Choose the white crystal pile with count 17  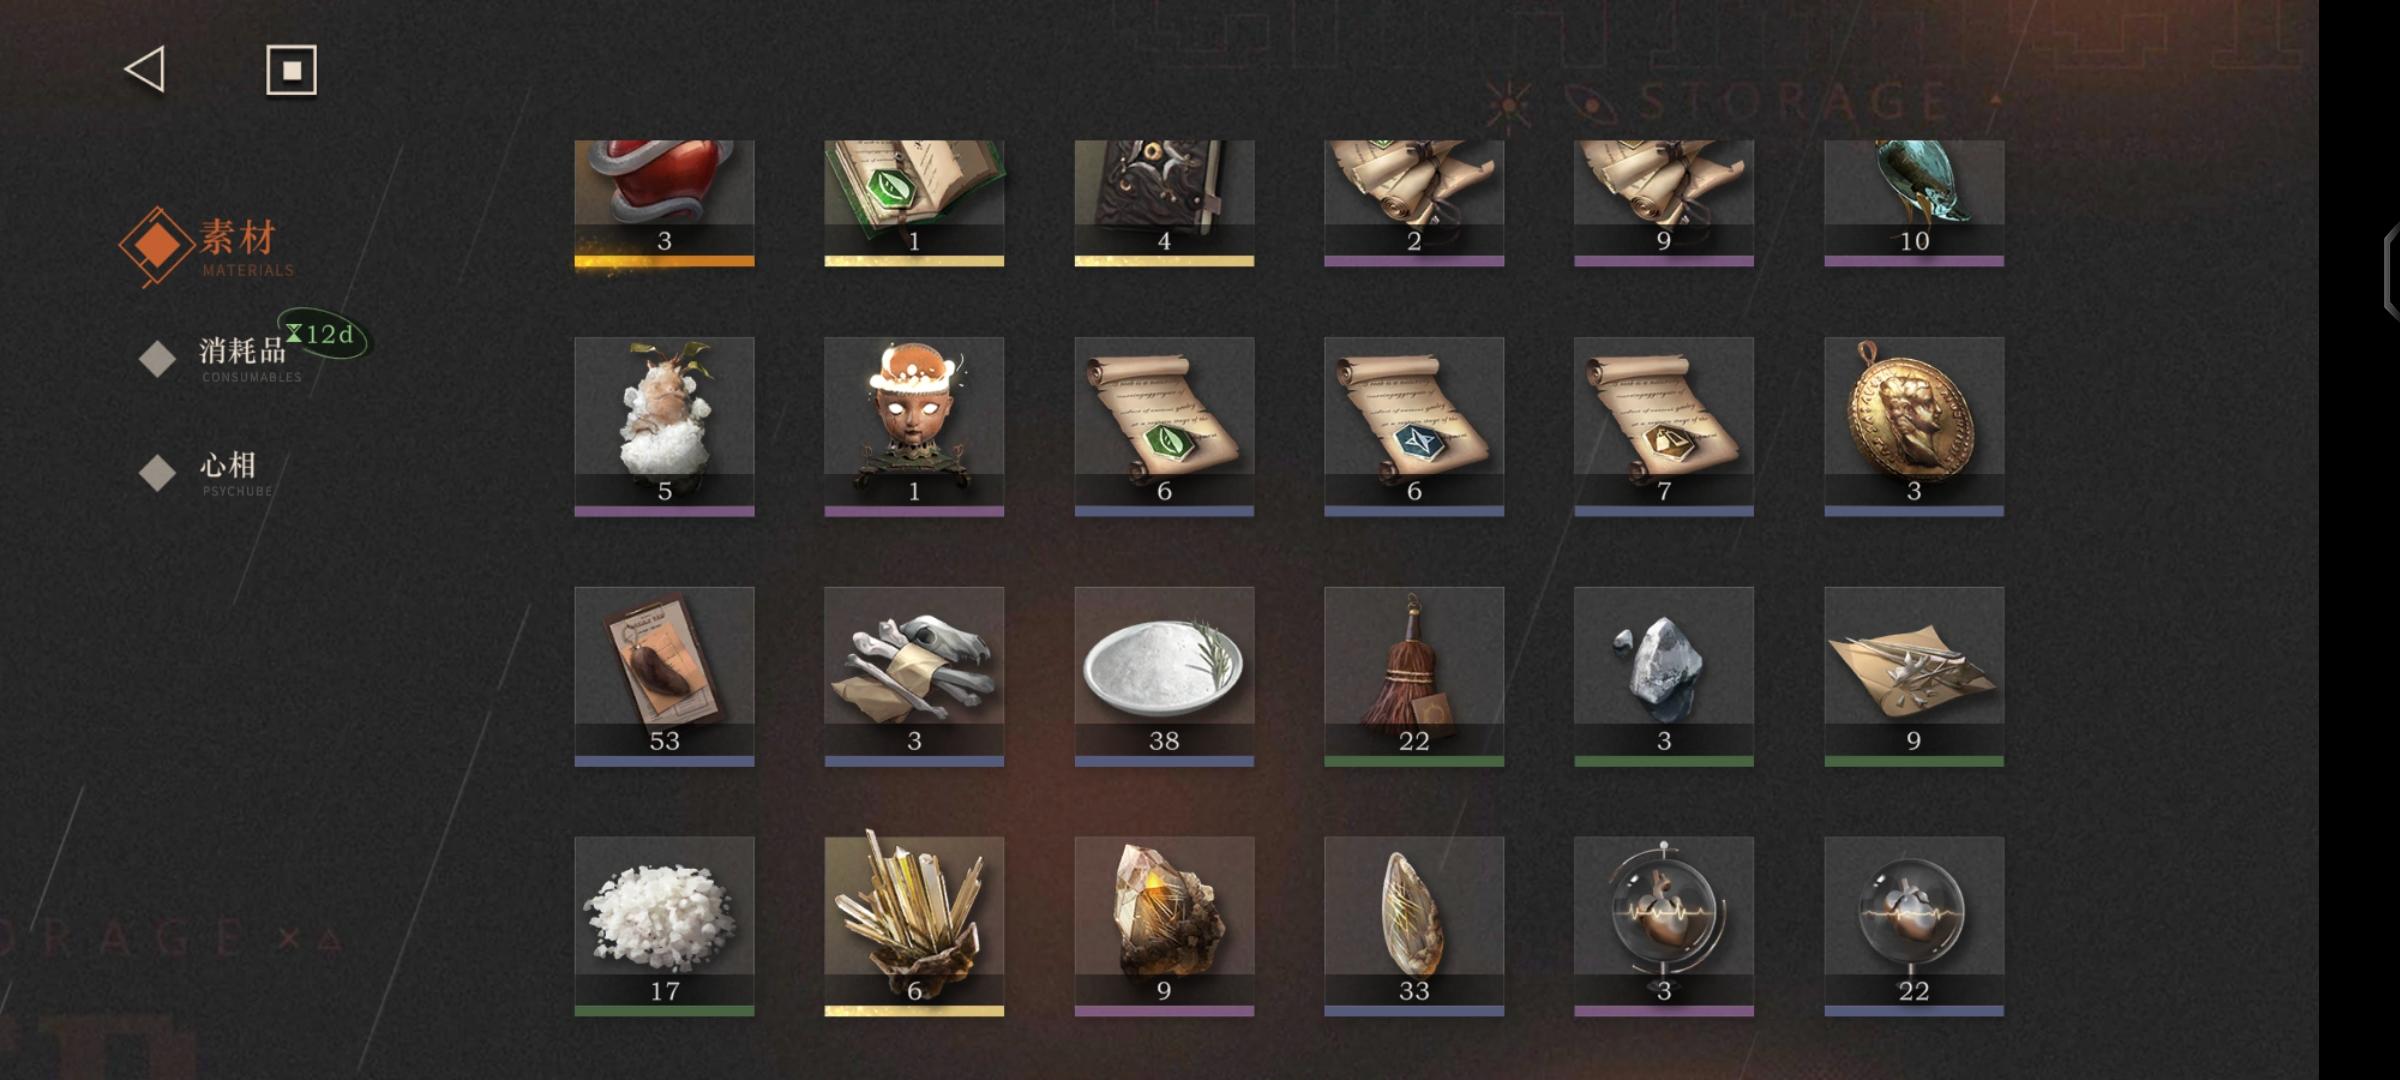[x=664, y=926]
